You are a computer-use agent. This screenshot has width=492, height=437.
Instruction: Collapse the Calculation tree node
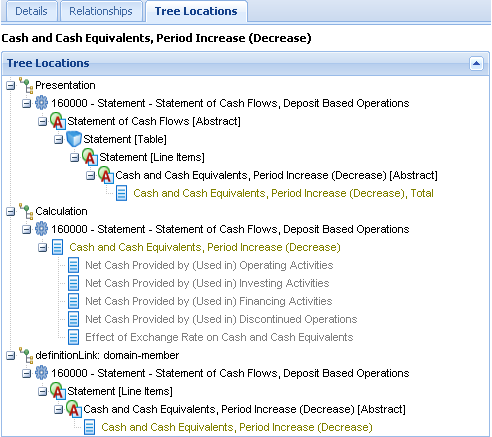[11, 212]
